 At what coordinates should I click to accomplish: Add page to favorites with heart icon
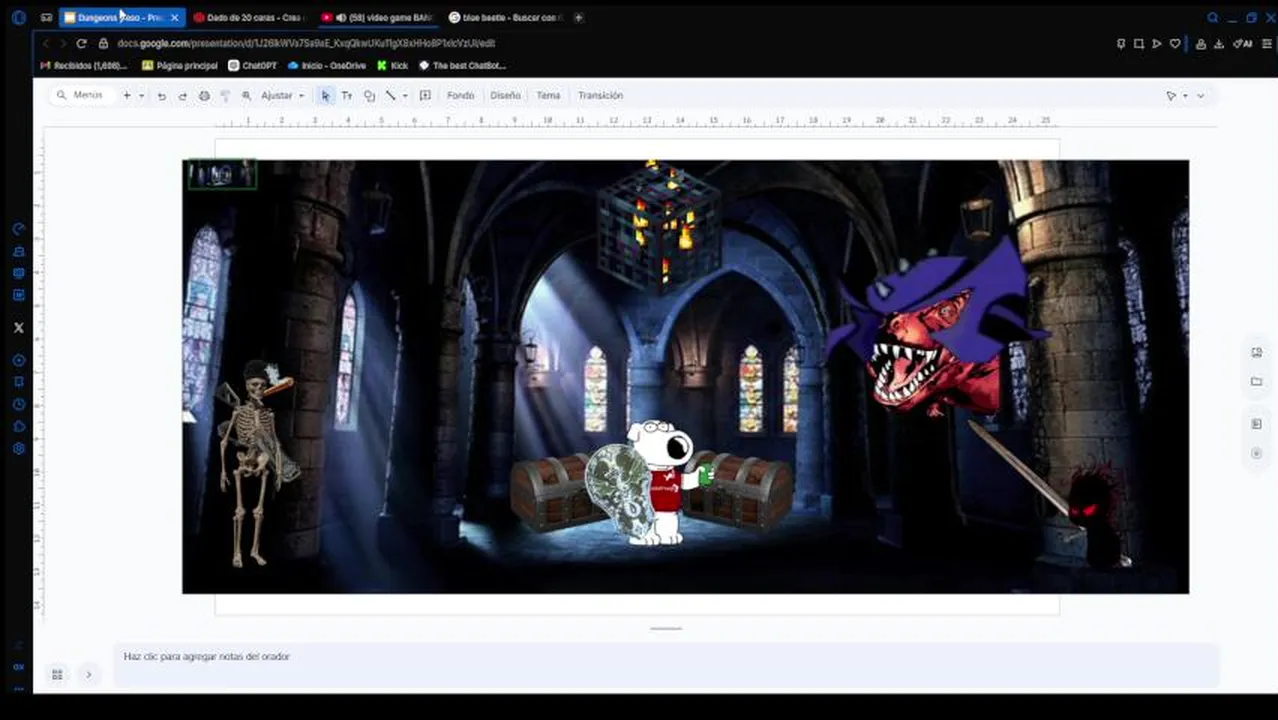[1175, 44]
